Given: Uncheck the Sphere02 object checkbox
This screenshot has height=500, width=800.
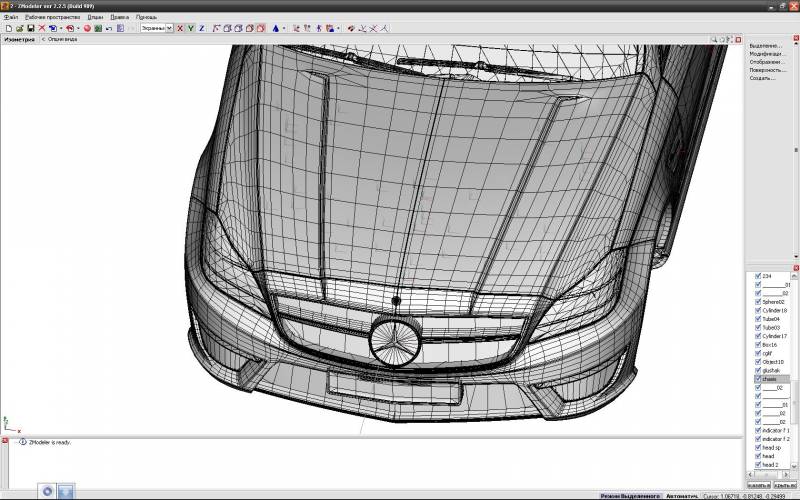Looking at the screenshot, I should point(758,302).
